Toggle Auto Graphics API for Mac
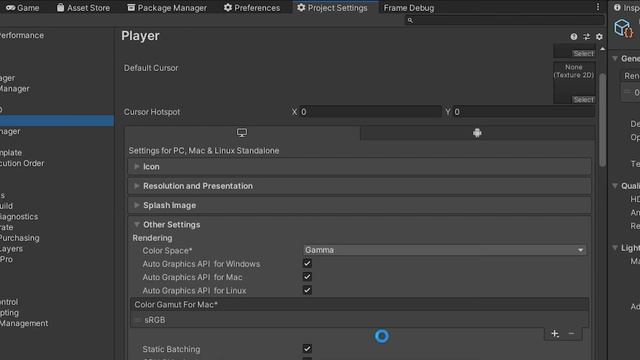This screenshot has width=640, height=360. (x=307, y=277)
